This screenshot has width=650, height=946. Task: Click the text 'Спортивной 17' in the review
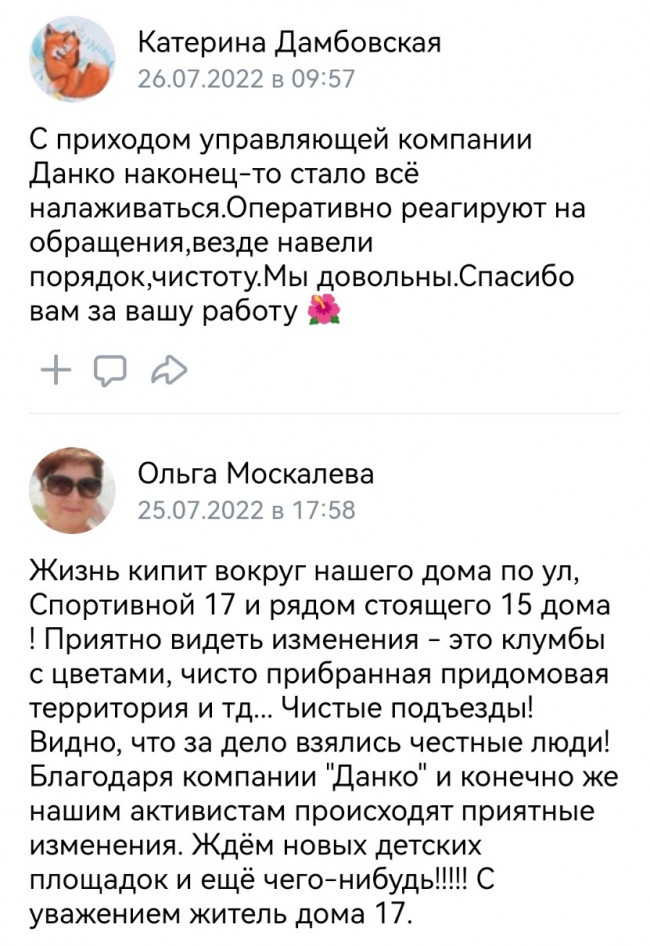coord(131,605)
